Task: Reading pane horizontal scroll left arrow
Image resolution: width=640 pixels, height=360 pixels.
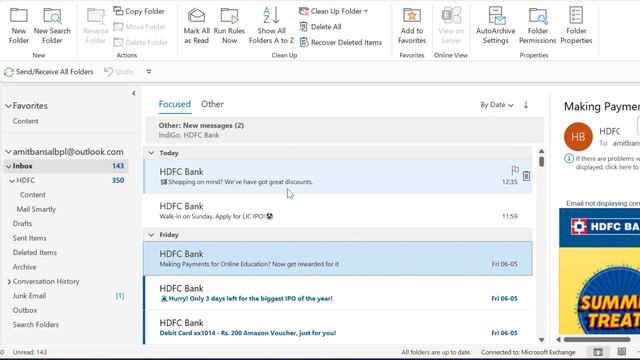Action: coord(558,339)
